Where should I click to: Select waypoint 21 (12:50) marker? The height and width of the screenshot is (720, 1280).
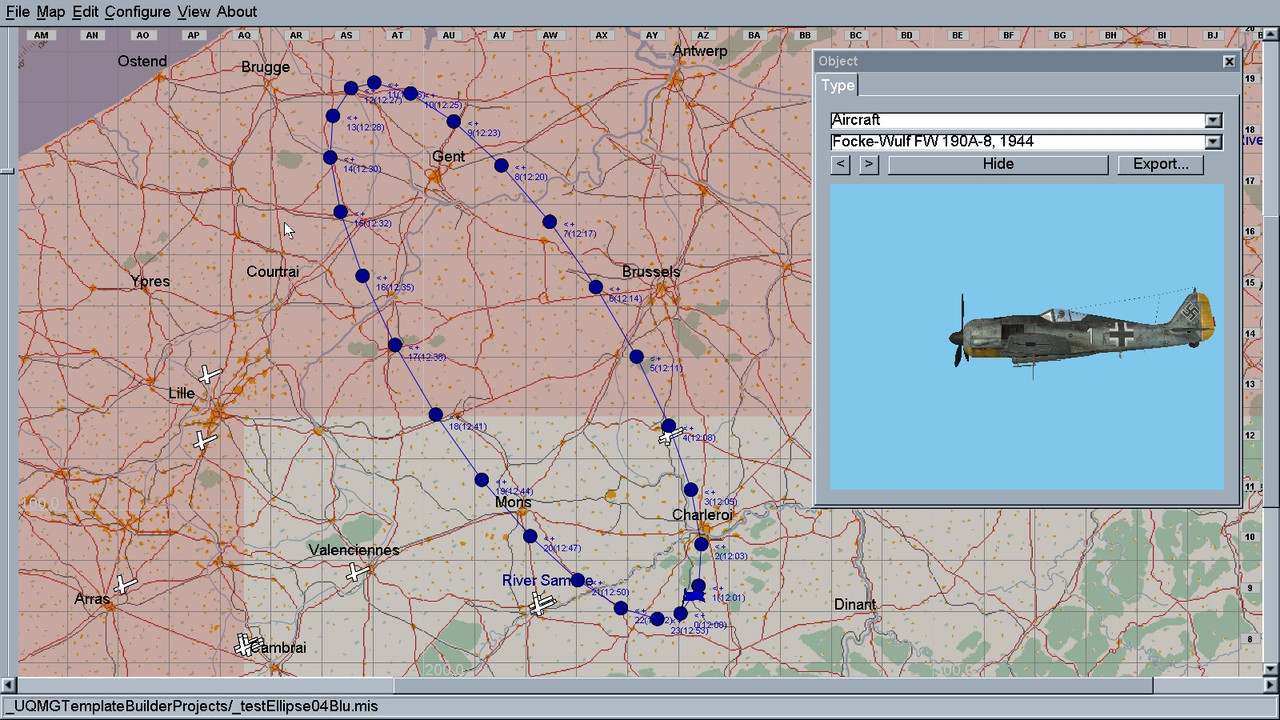pos(578,581)
